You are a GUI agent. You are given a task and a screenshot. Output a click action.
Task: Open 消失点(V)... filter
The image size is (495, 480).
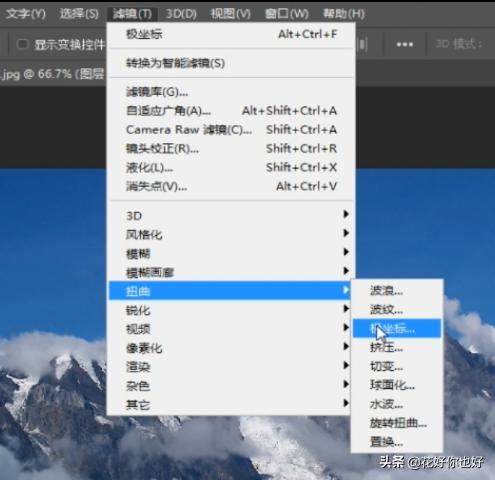(x=232, y=186)
